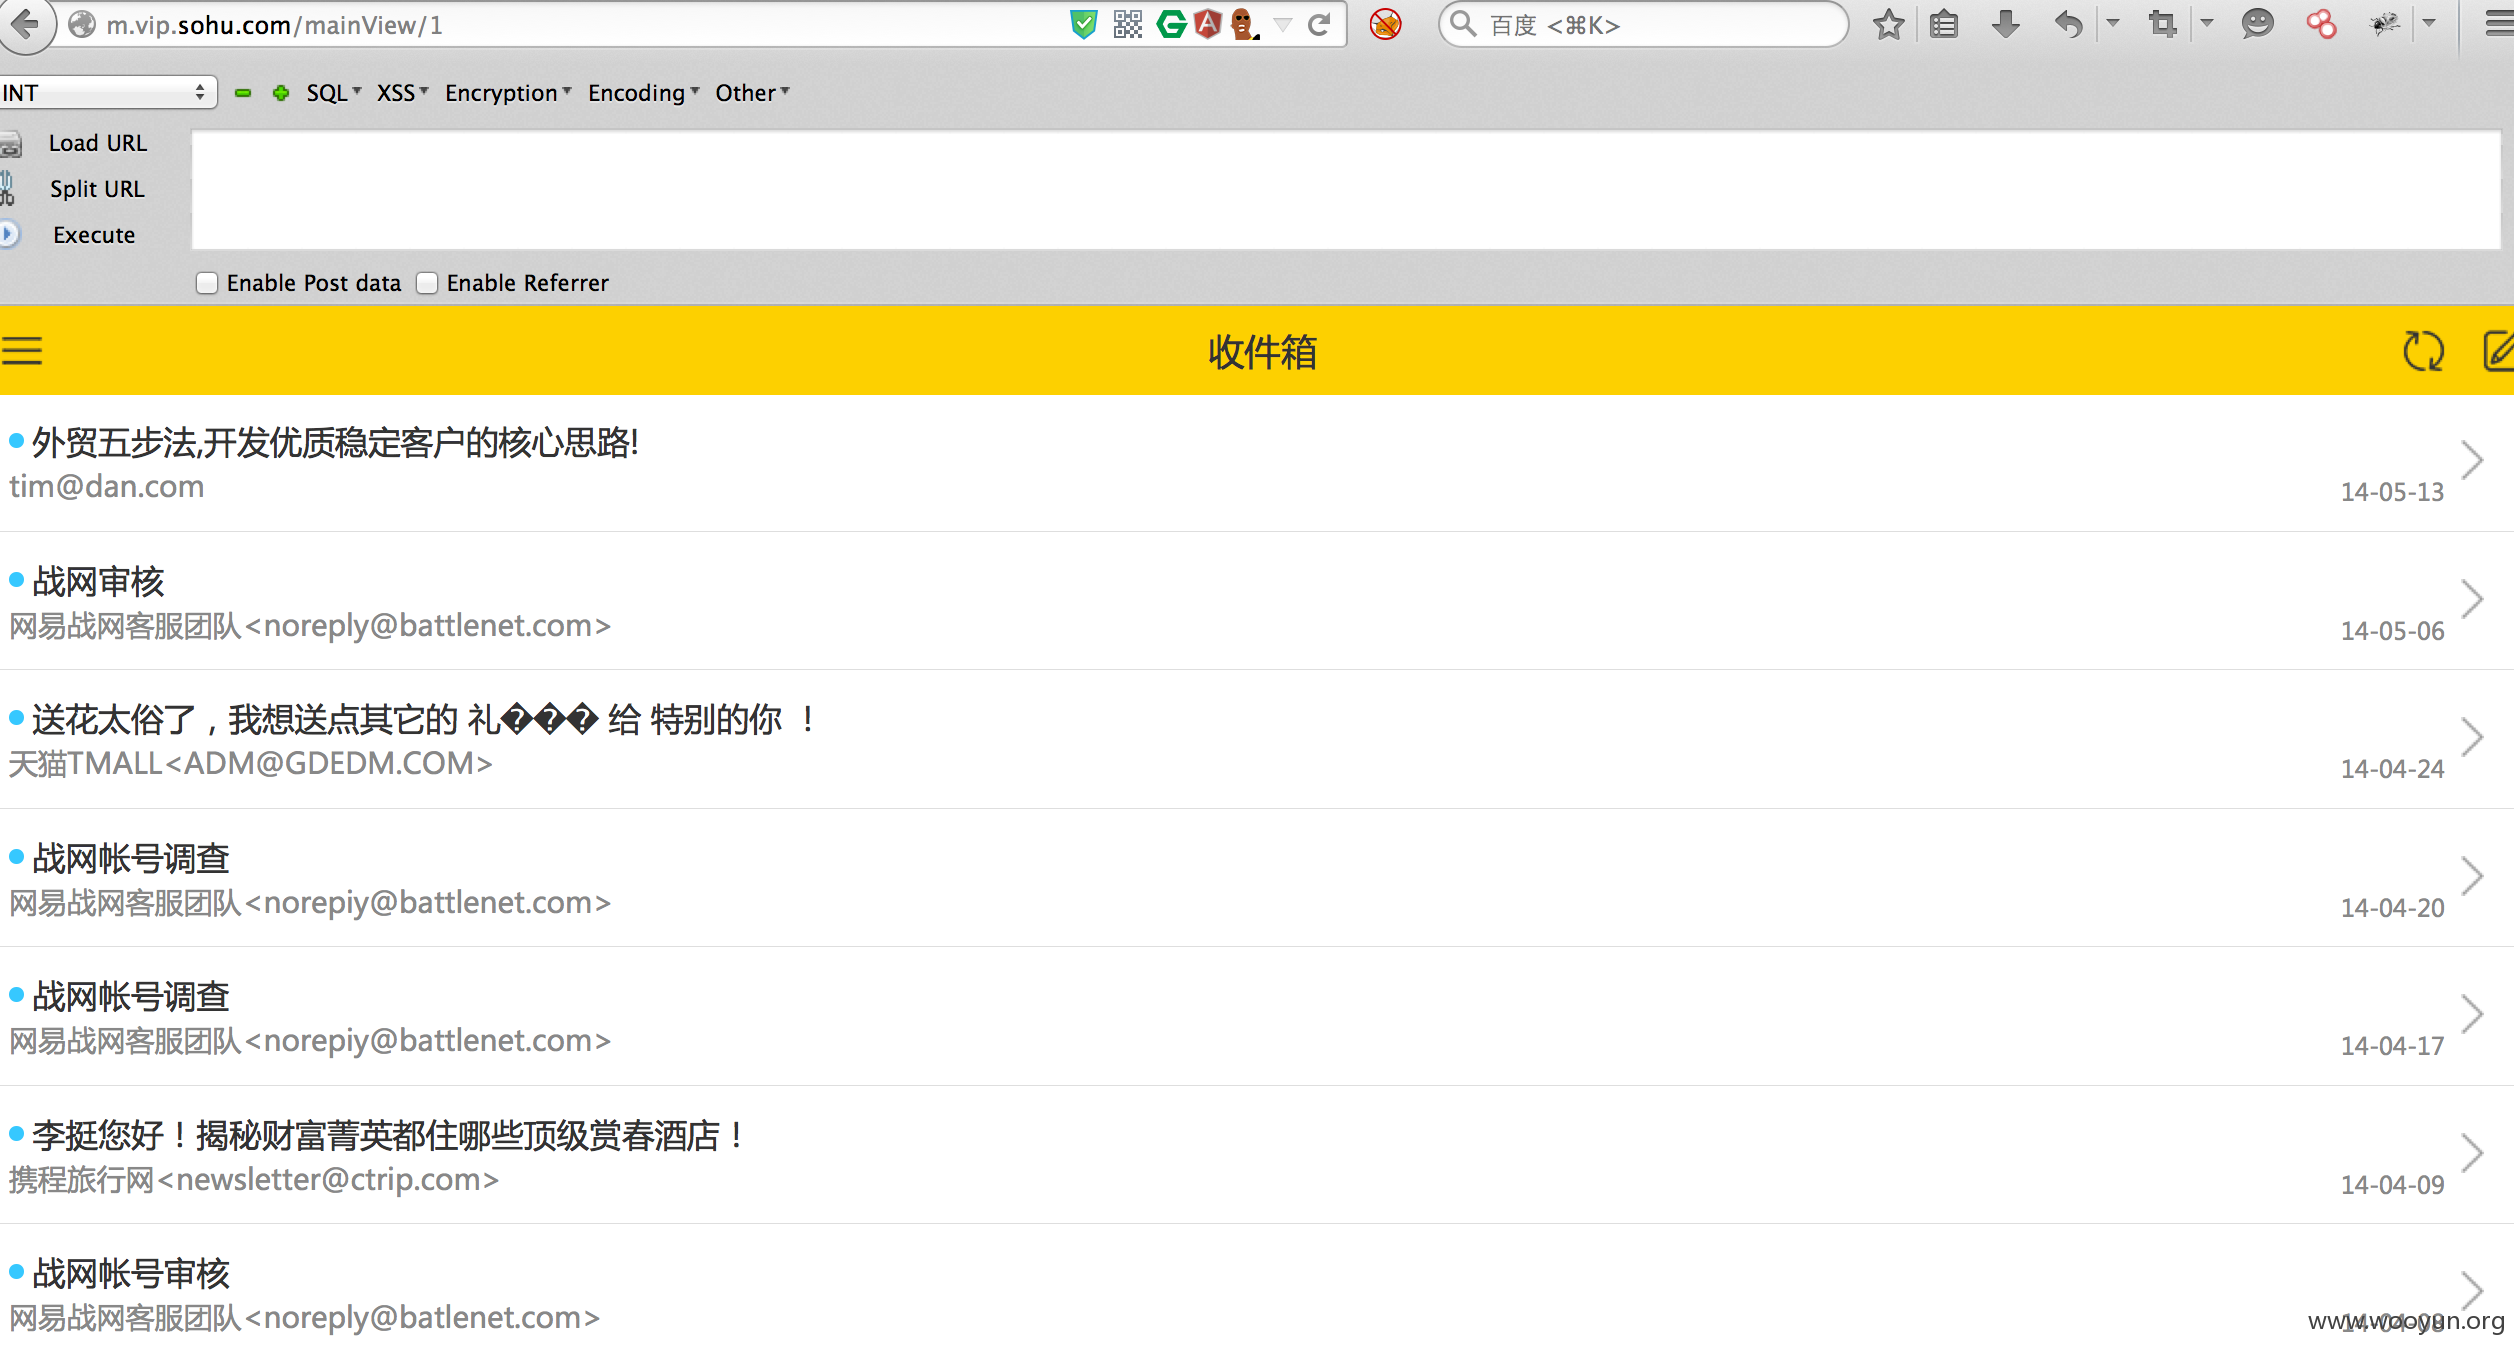Expand the SQL menu
2514x1350 pixels.
tap(334, 93)
